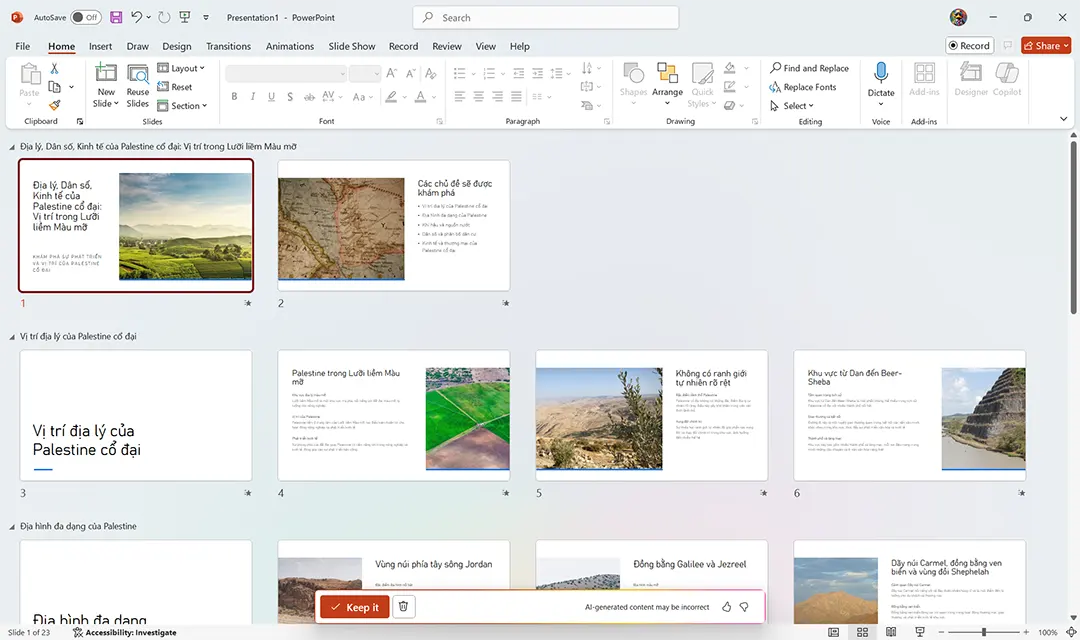Toggle Bold formatting
The width and height of the screenshot is (1080, 640).
pyautogui.click(x=233, y=96)
